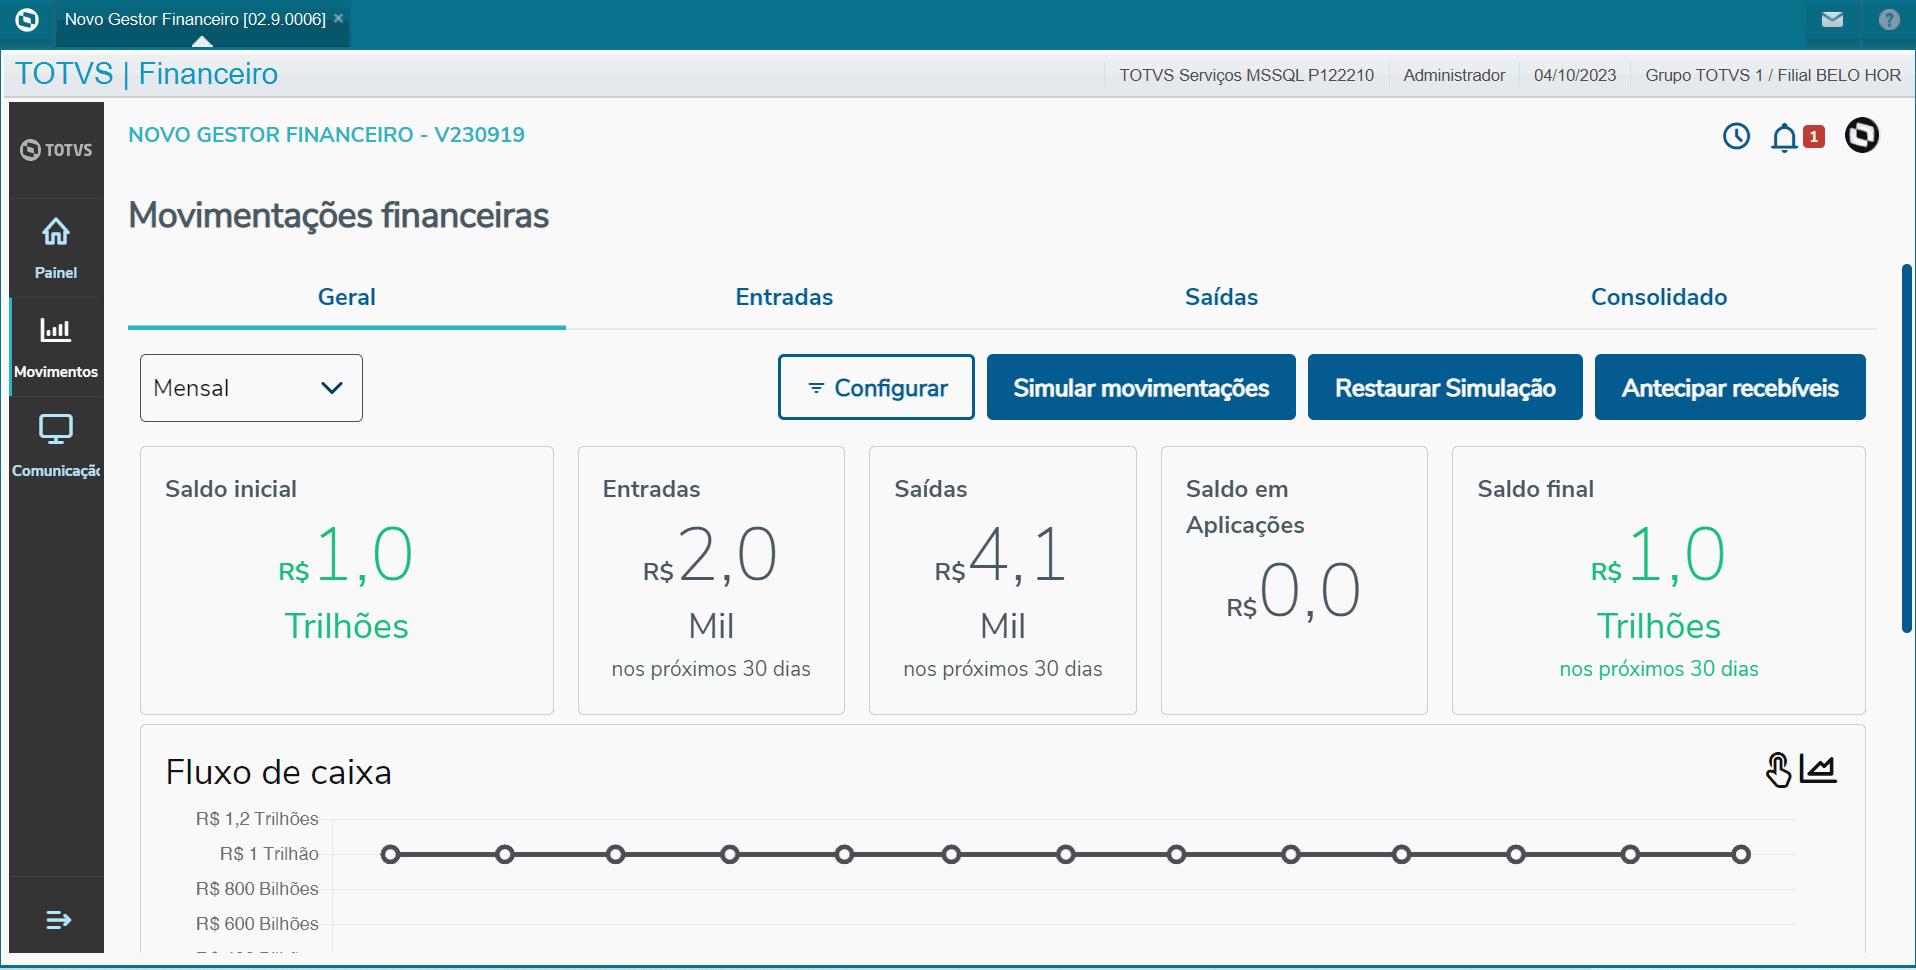Open the Painel home icon in sidebar
This screenshot has width=1916, height=970.
(56, 232)
